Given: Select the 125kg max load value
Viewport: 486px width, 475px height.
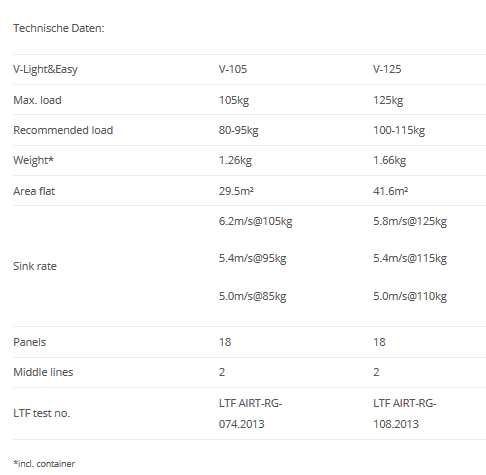Looking at the screenshot, I should 388,100.
